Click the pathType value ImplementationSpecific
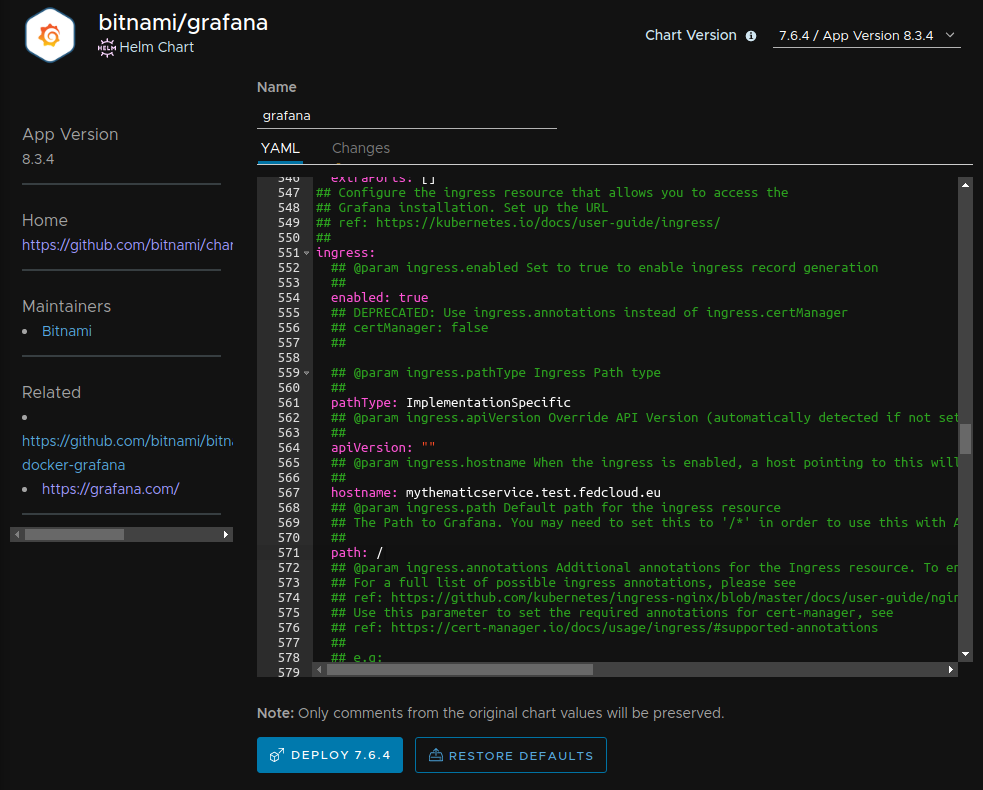 coord(488,403)
